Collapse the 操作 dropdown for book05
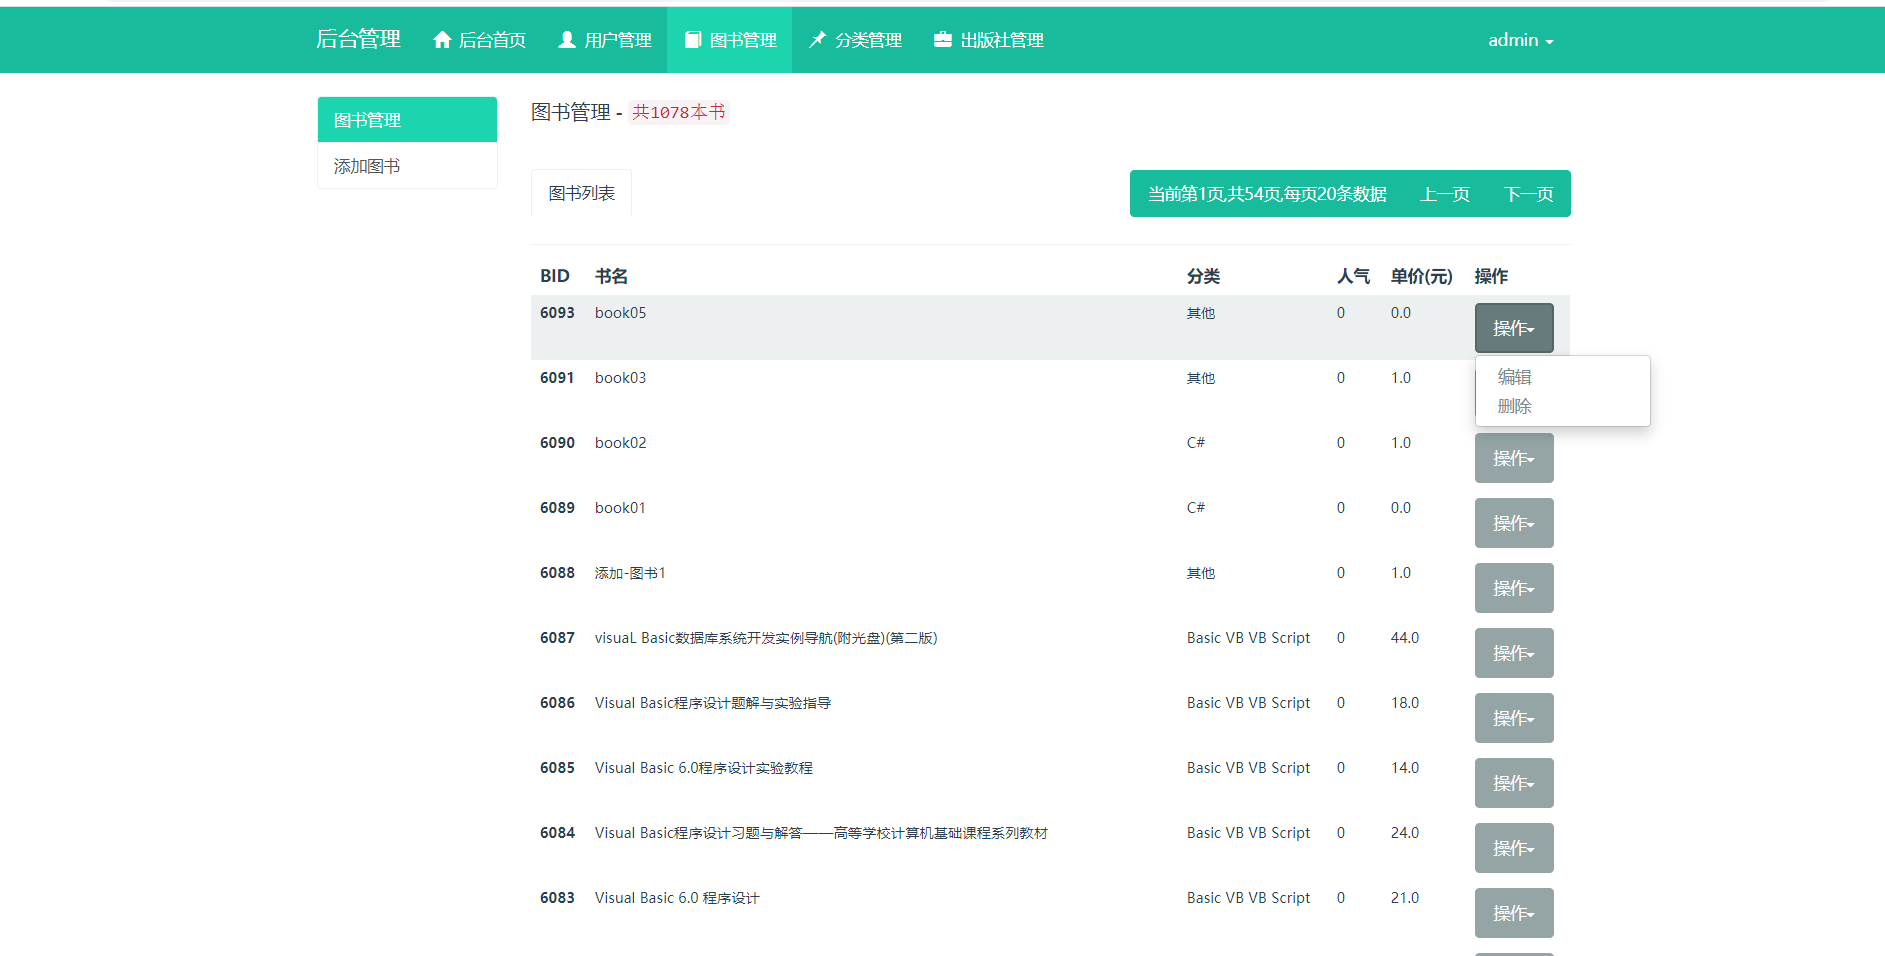The height and width of the screenshot is (956, 1885). tap(1513, 328)
